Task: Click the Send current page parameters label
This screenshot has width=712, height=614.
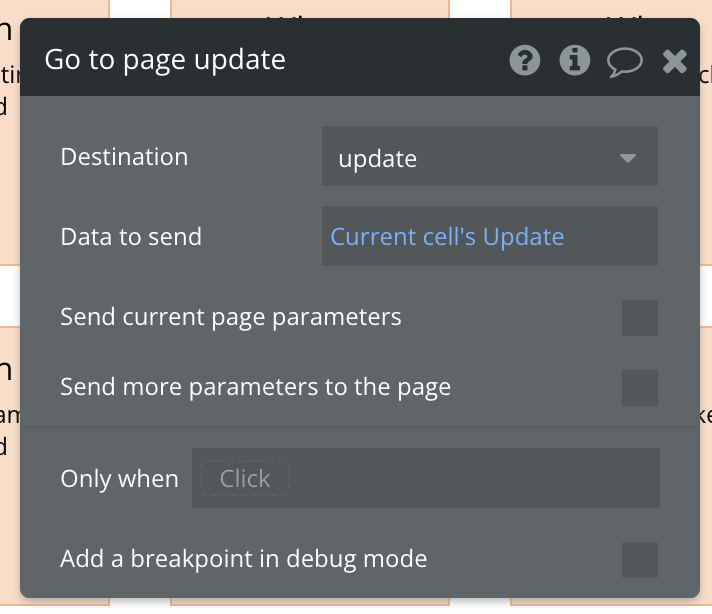Action: 231,317
